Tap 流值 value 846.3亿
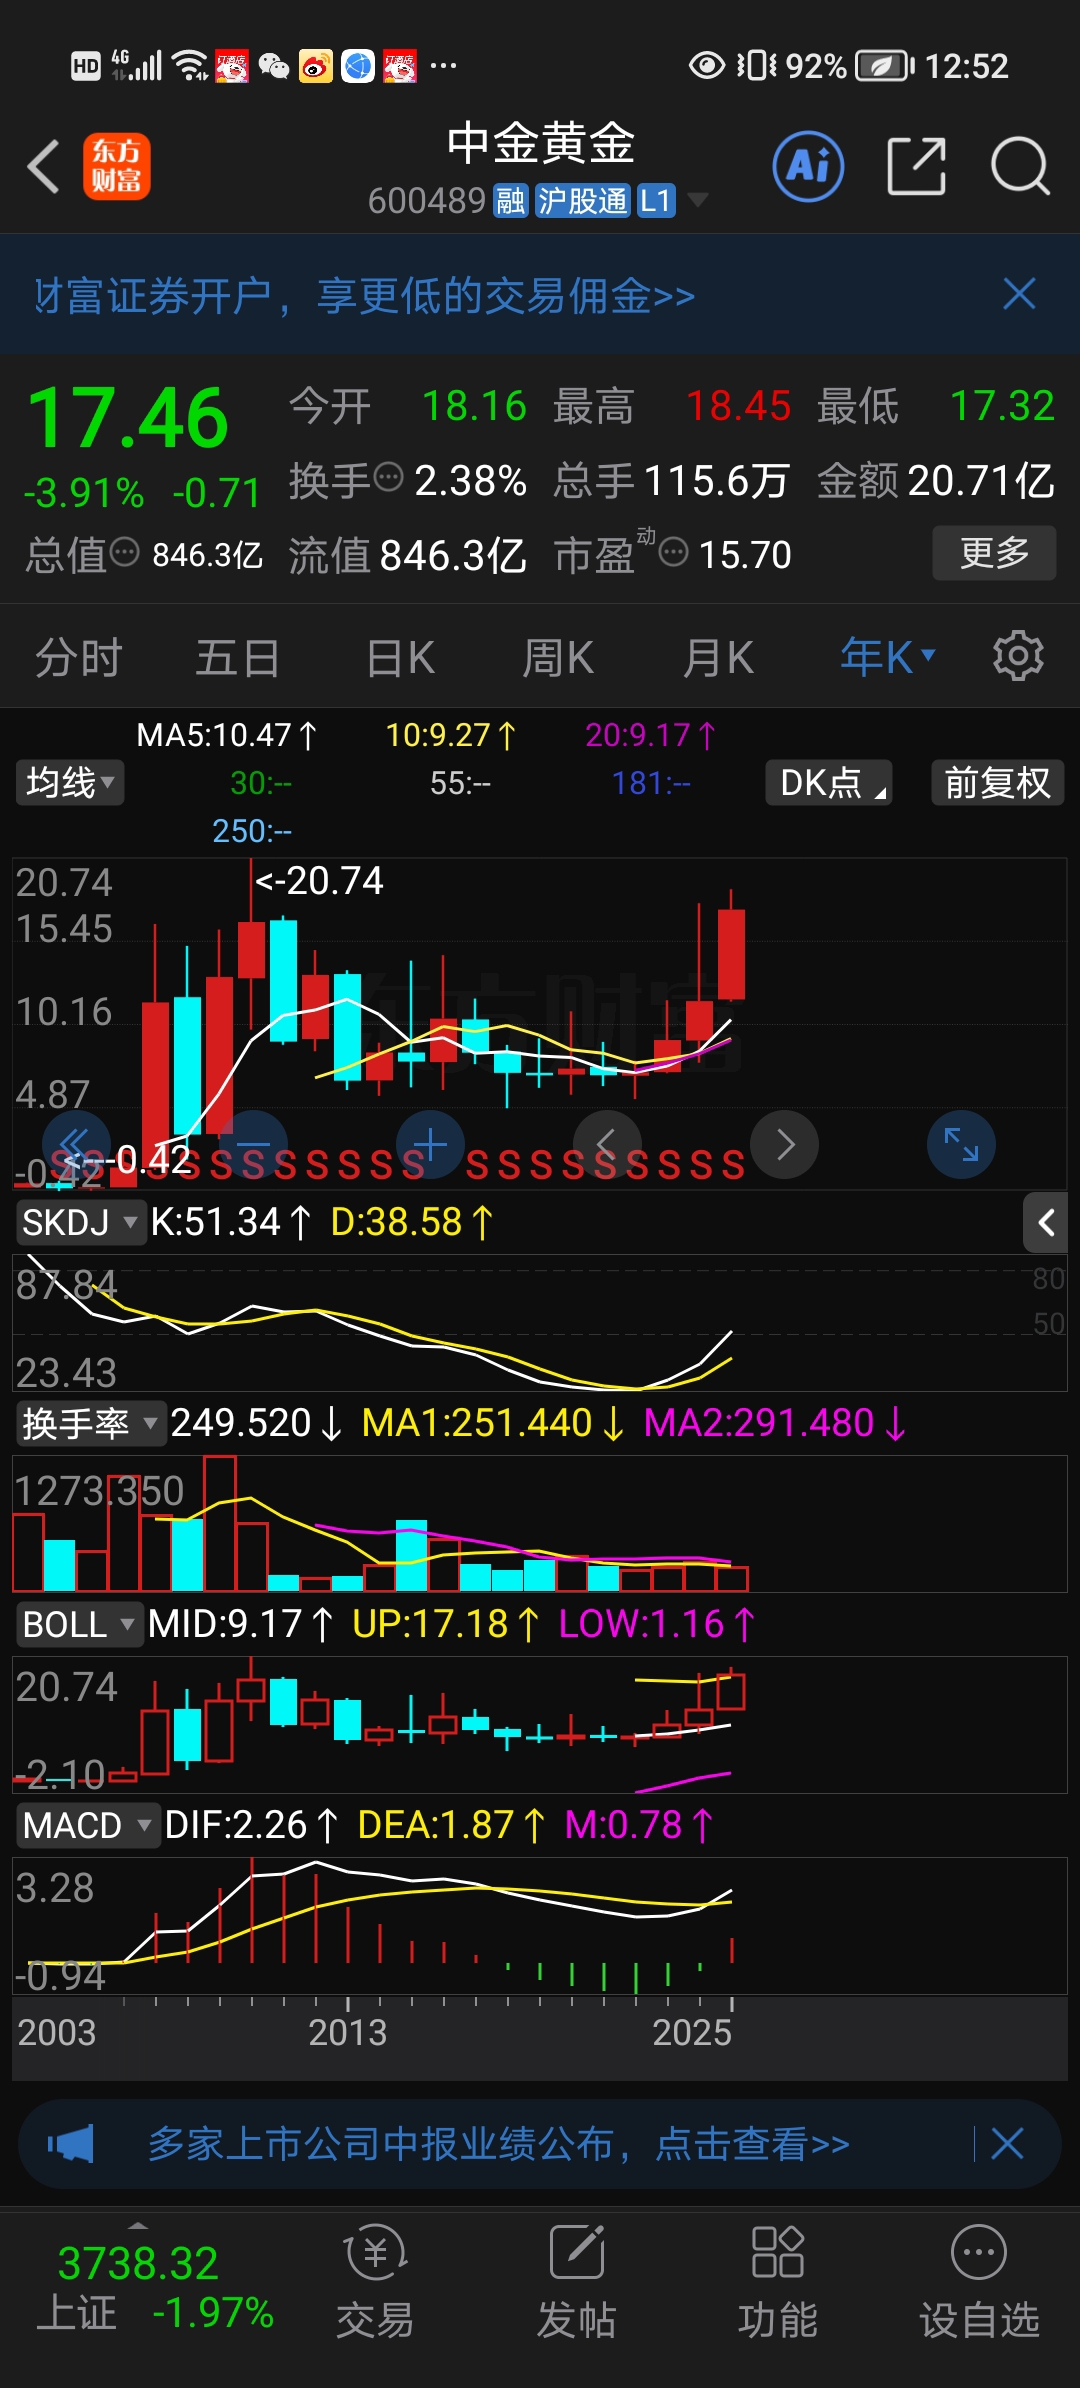The height and width of the screenshot is (2388, 1080). (x=453, y=554)
